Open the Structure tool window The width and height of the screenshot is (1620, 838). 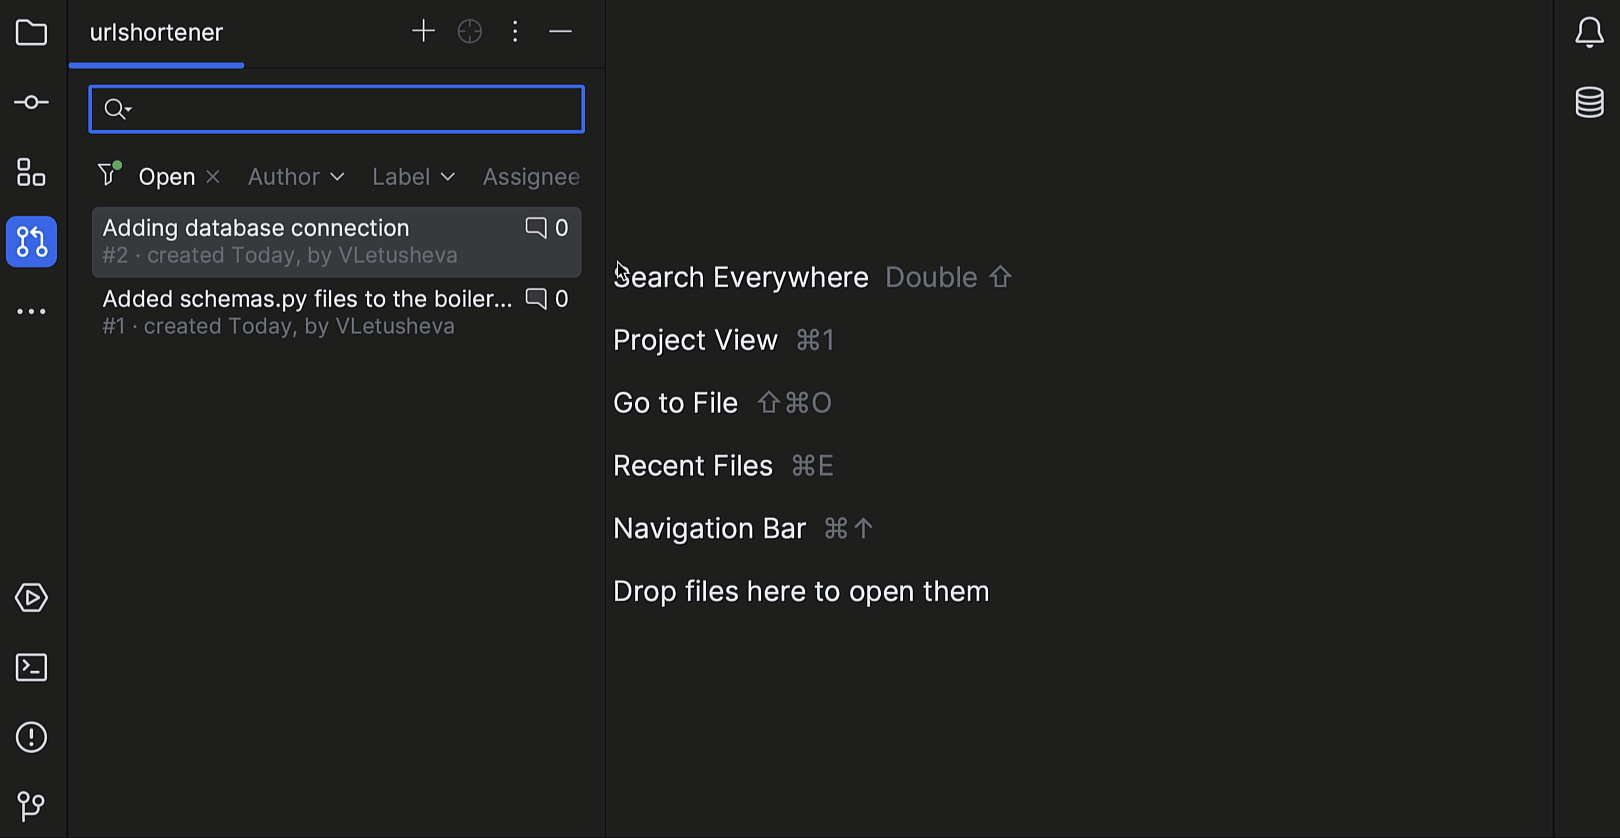click(31, 173)
